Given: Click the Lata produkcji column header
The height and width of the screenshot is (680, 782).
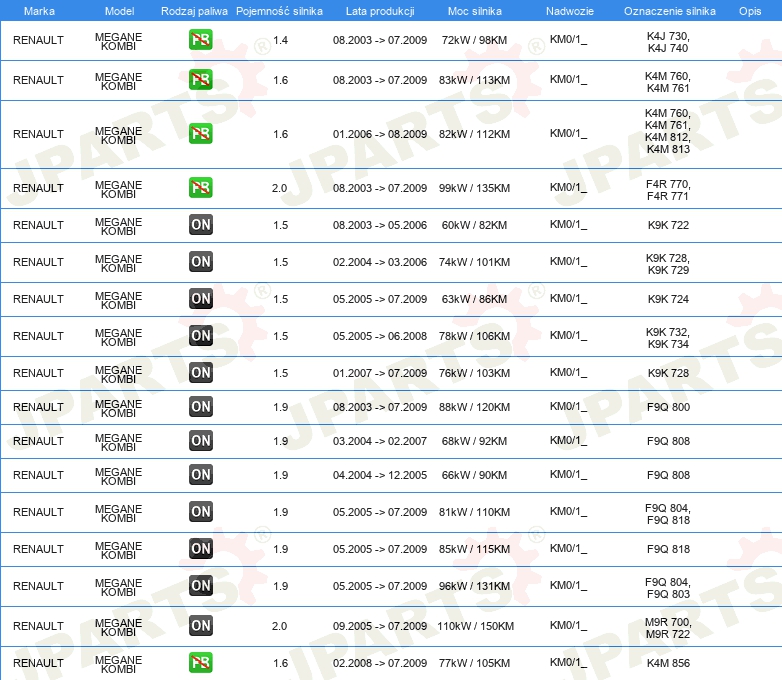Looking at the screenshot, I should coord(380,11).
